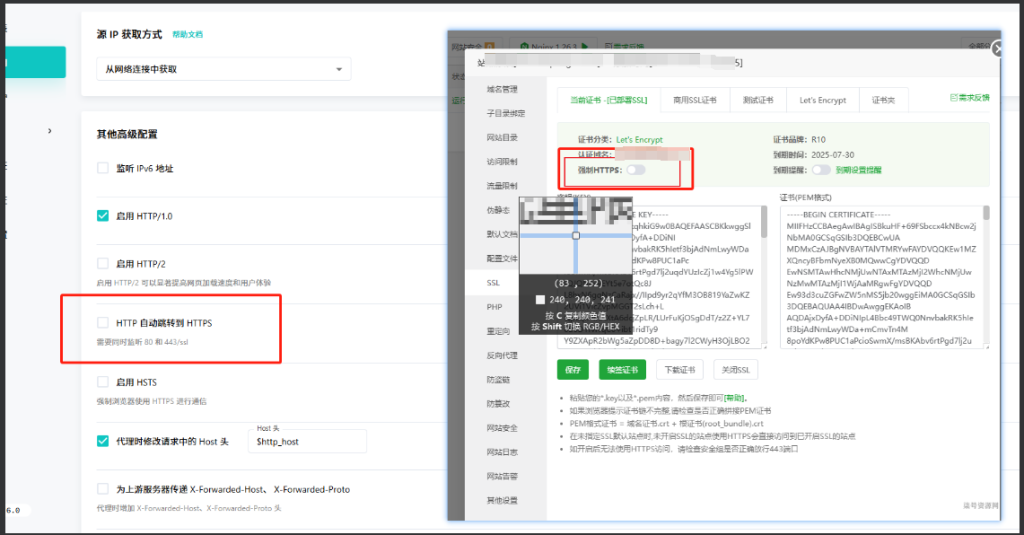Select 域名管理 in the side menu
1024x535 pixels.
point(502,89)
